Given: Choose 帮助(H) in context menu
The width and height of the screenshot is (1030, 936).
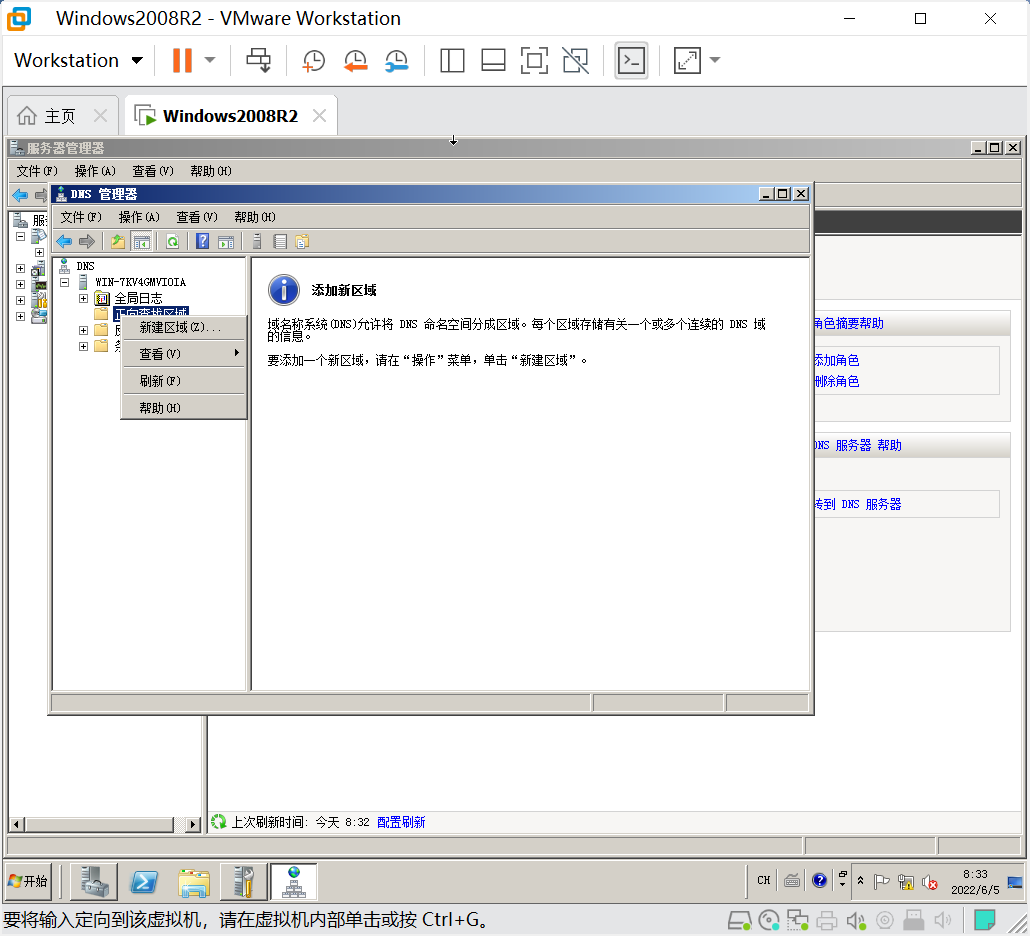Looking at the screenshot, I should 184,408.
